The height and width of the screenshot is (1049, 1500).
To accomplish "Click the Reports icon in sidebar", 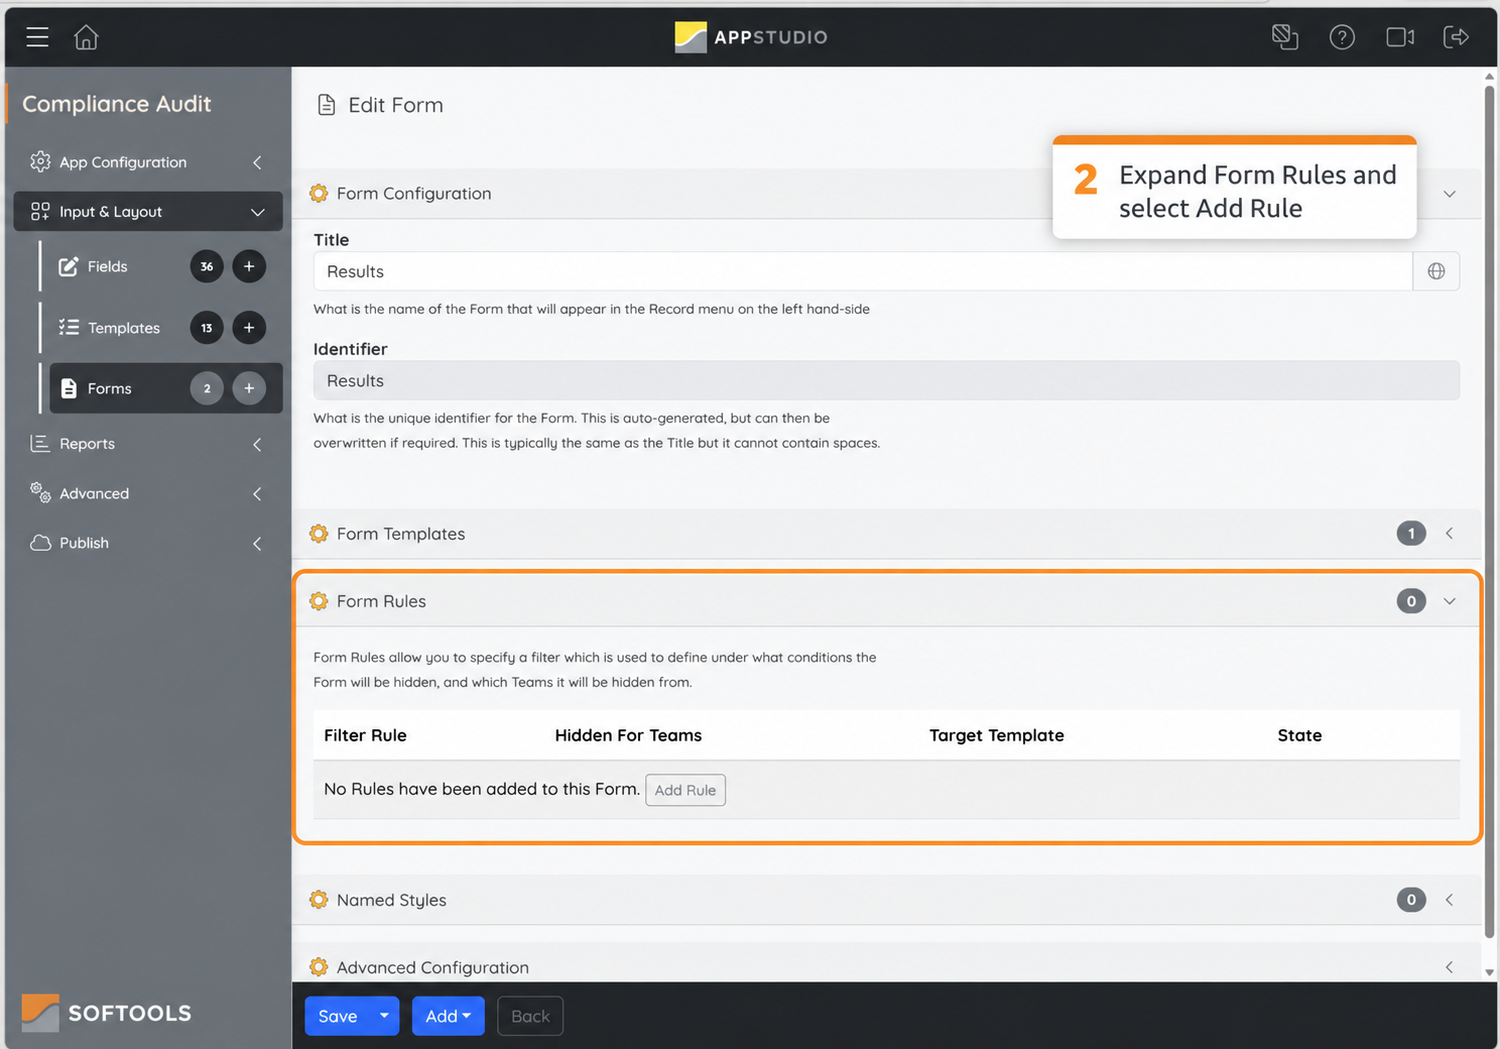I will [40, 443].
